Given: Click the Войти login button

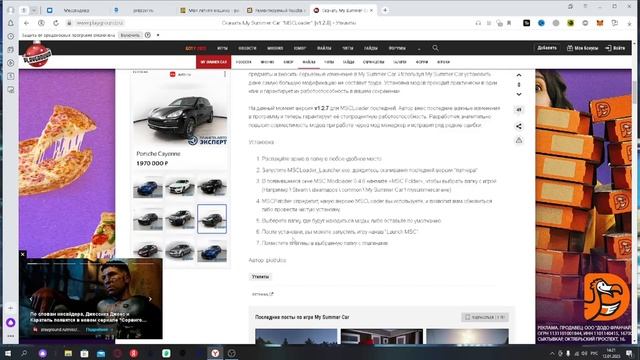Looking at the screenshot, I should (x=616, y=48).
